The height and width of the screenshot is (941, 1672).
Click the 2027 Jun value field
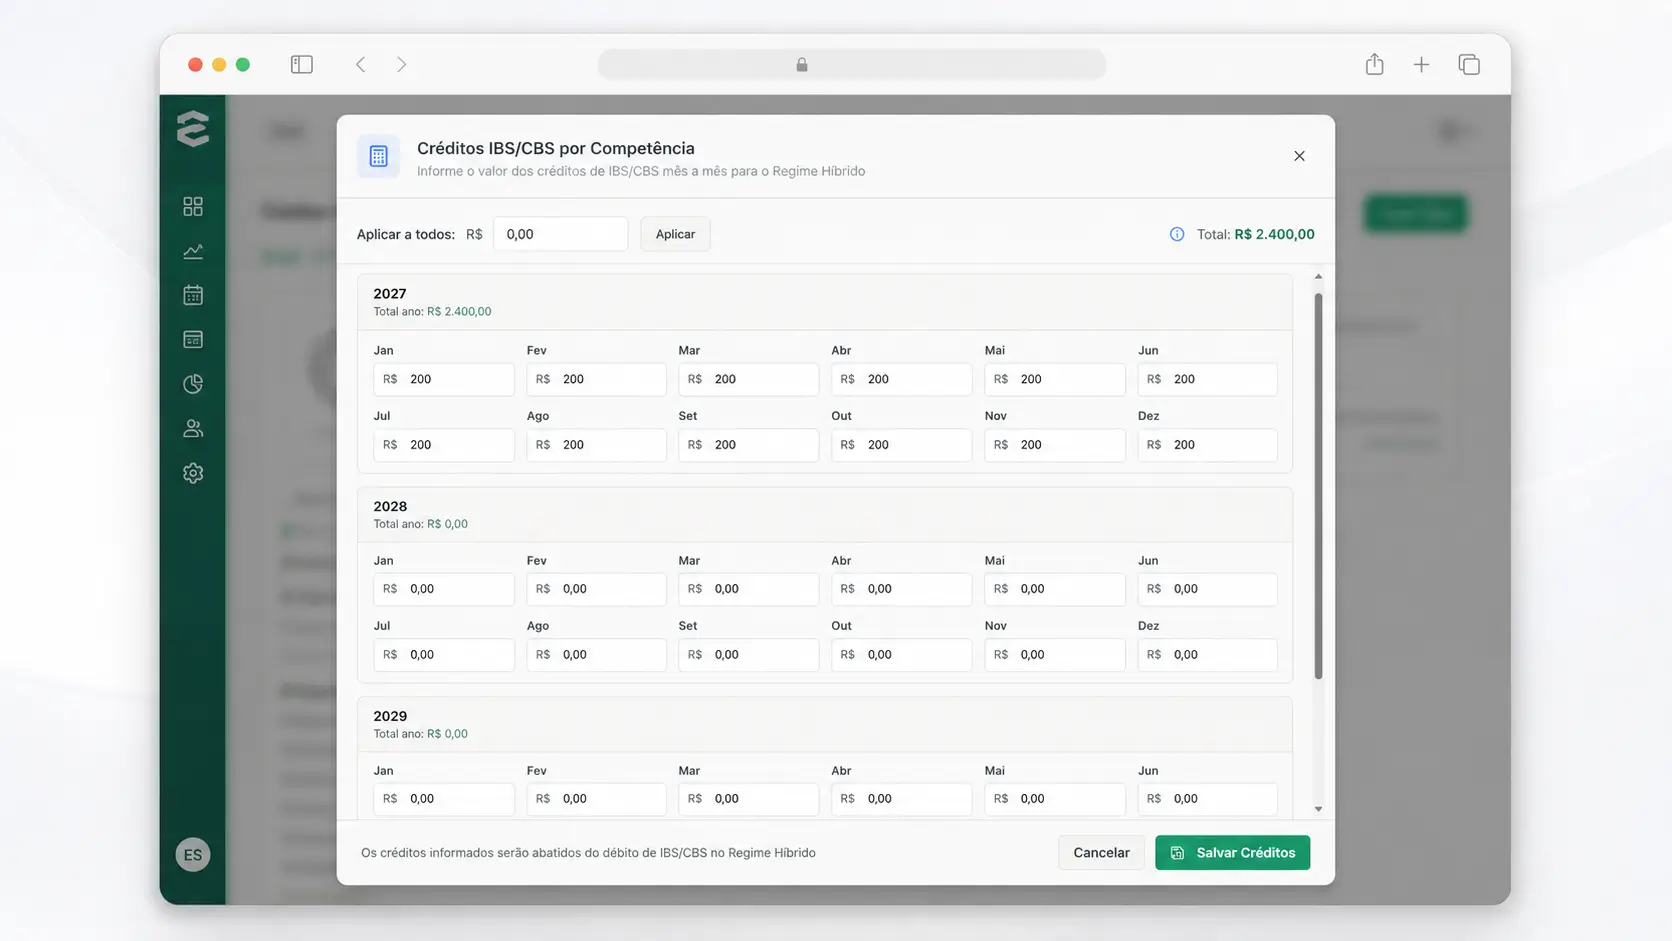(x=1207, y=379)
